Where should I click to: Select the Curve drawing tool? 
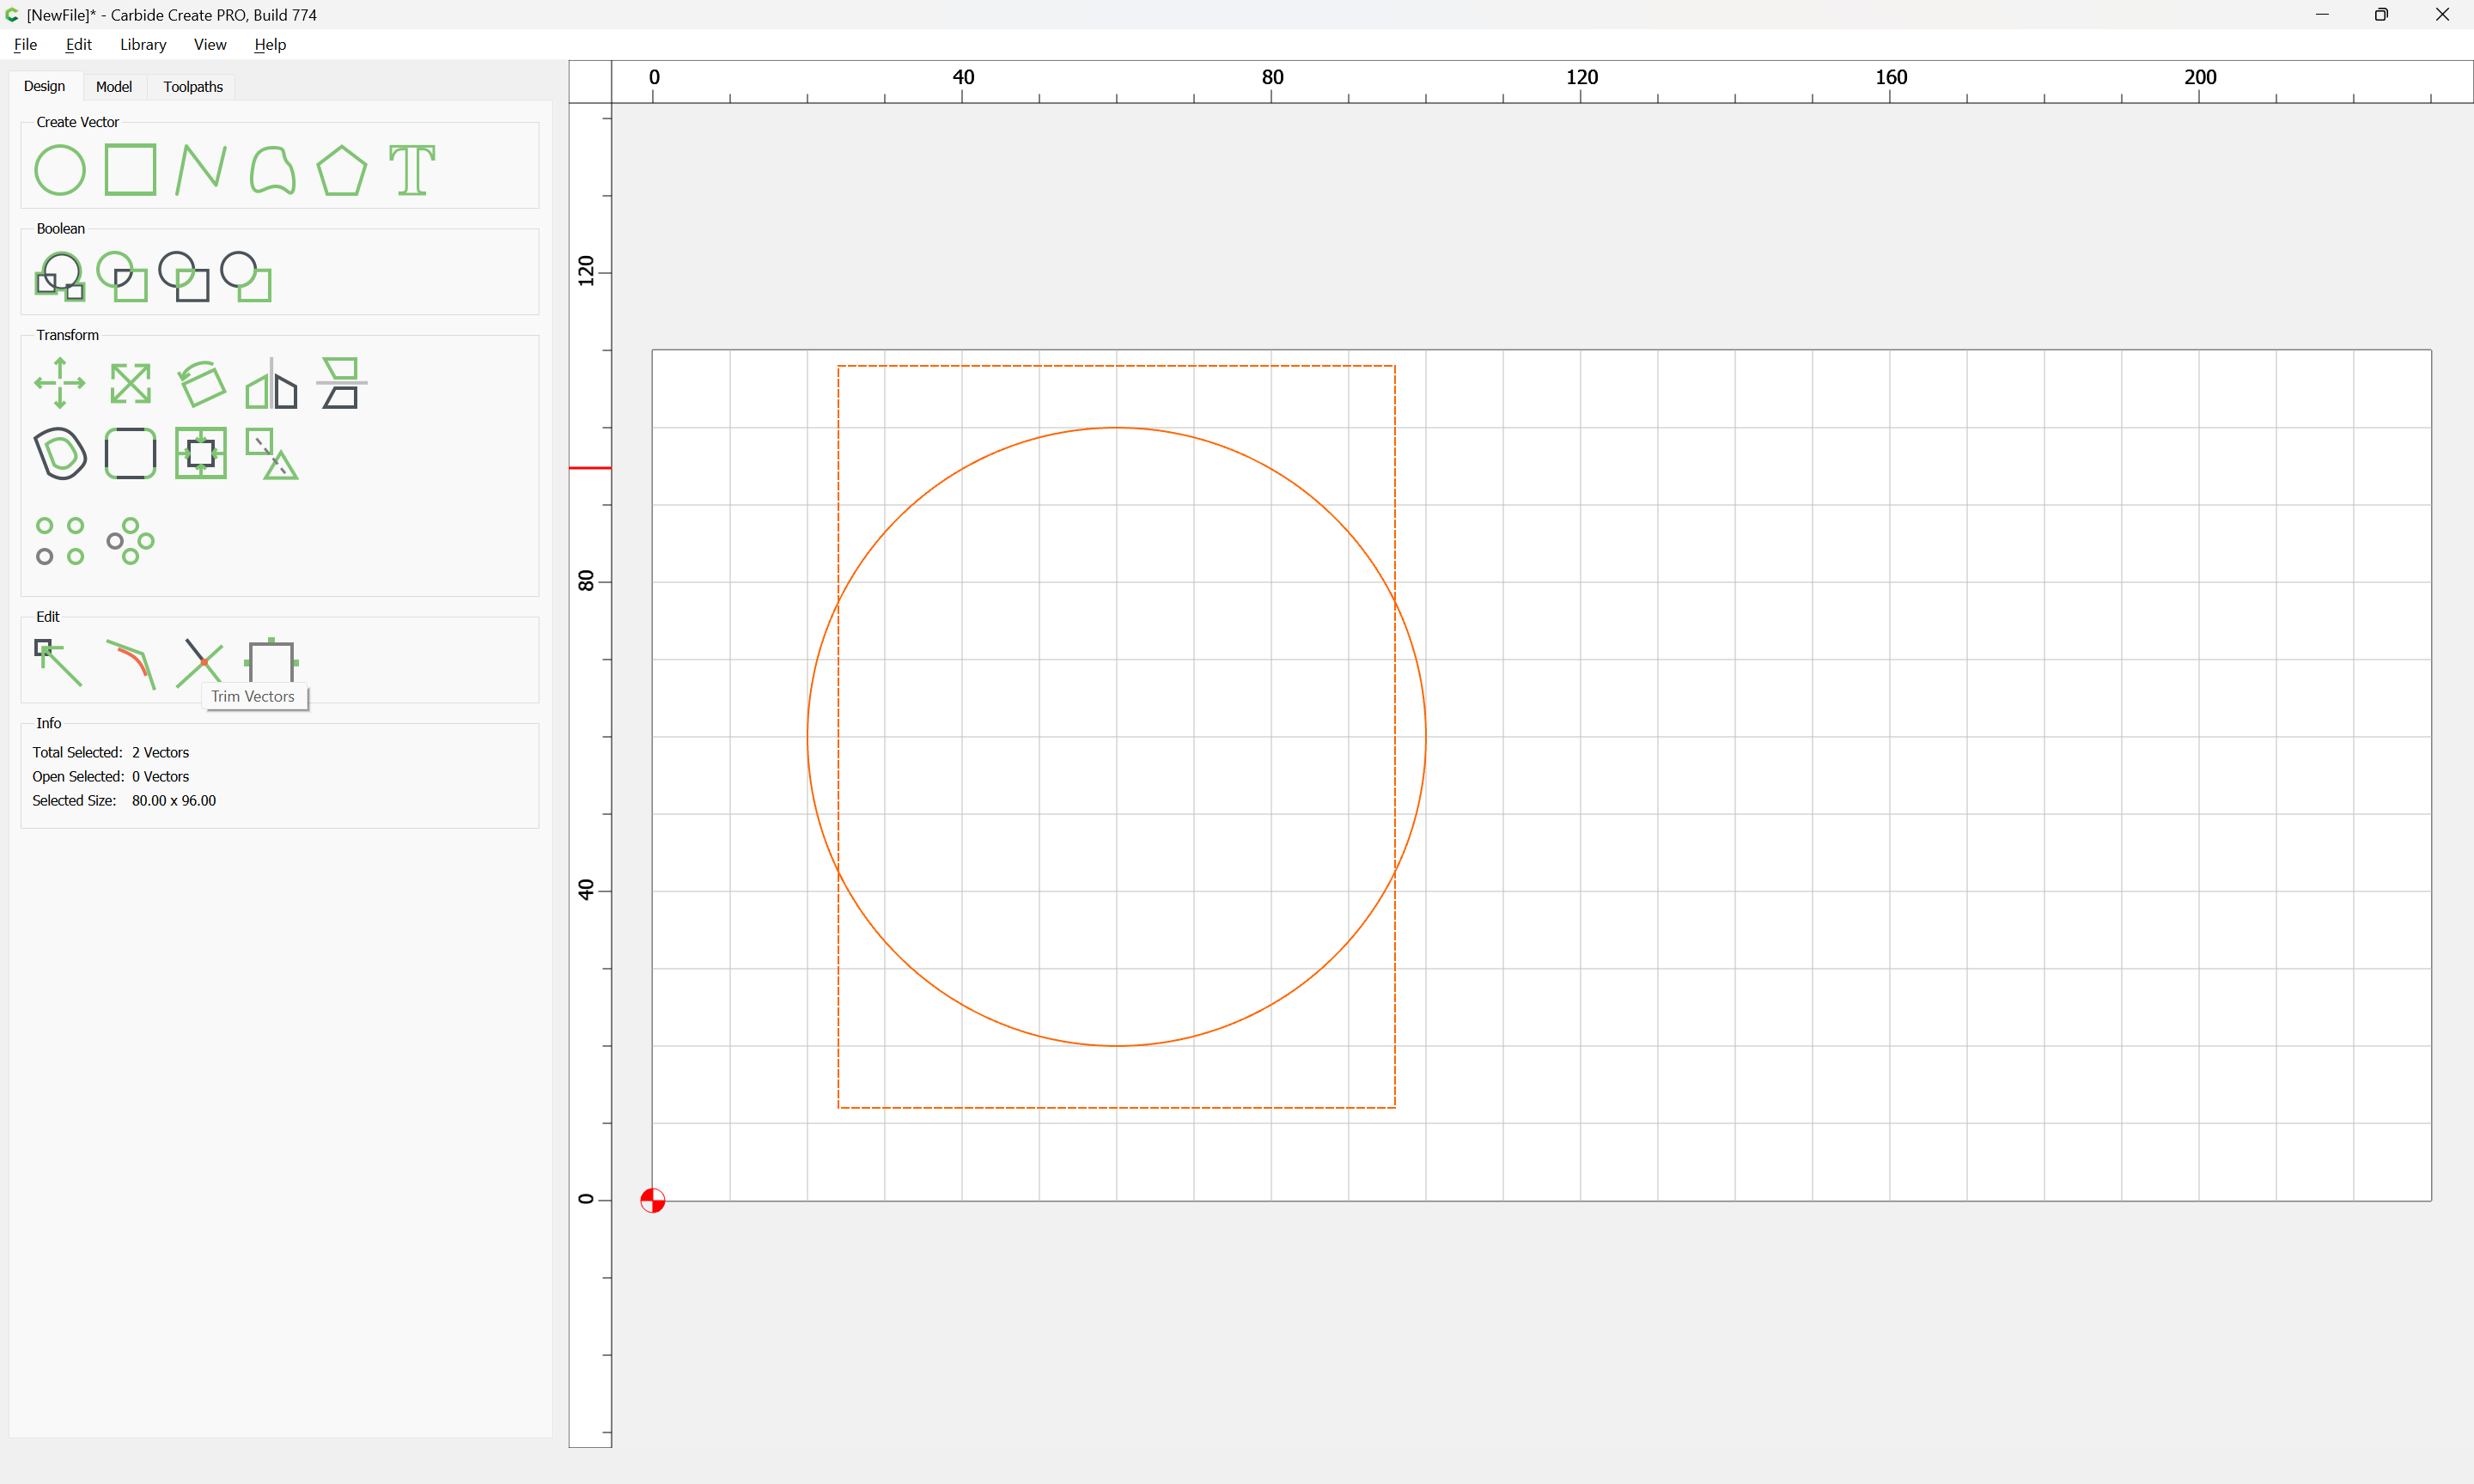point(272,170)
